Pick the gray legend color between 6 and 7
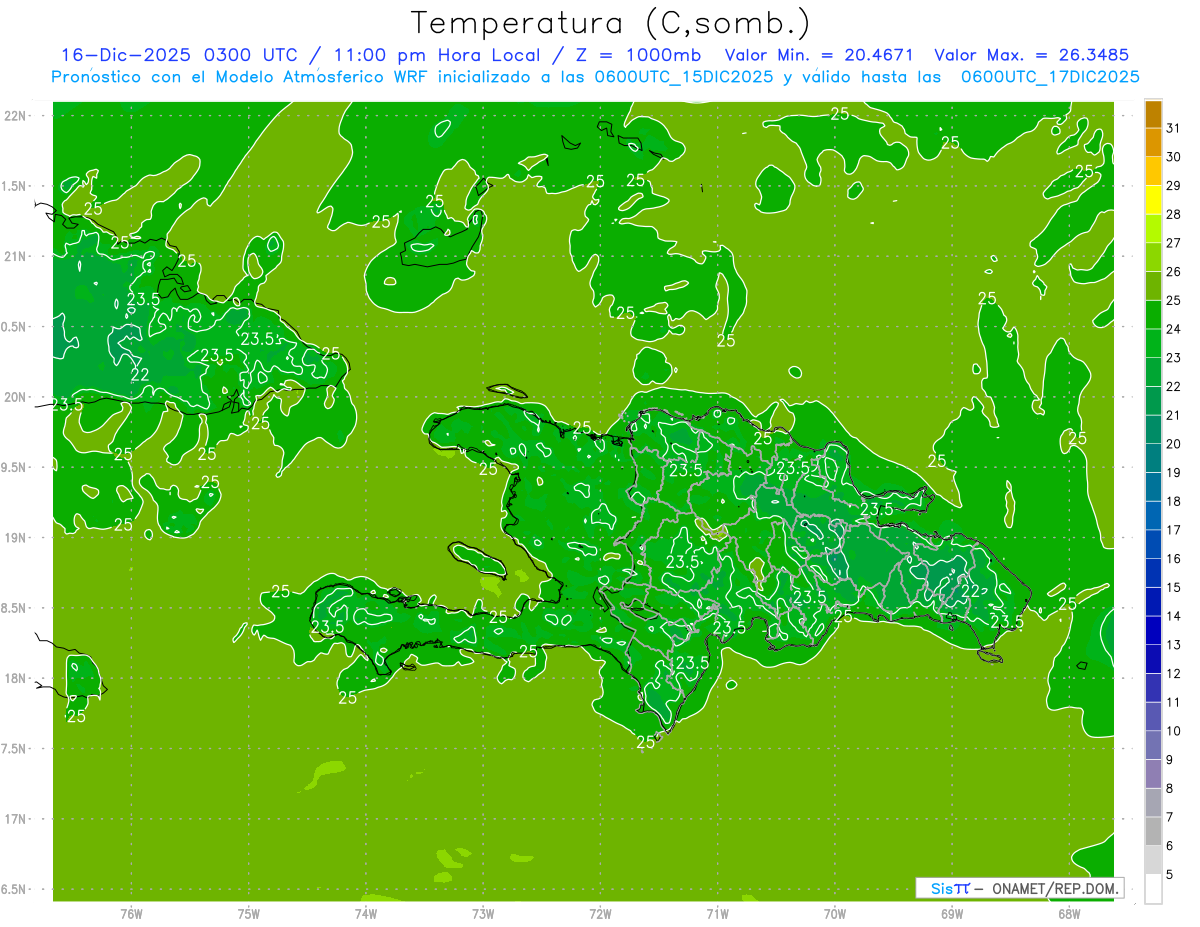Image resolution: width=1200 pixels, height=927 pixels. [x=1153, y=831]
